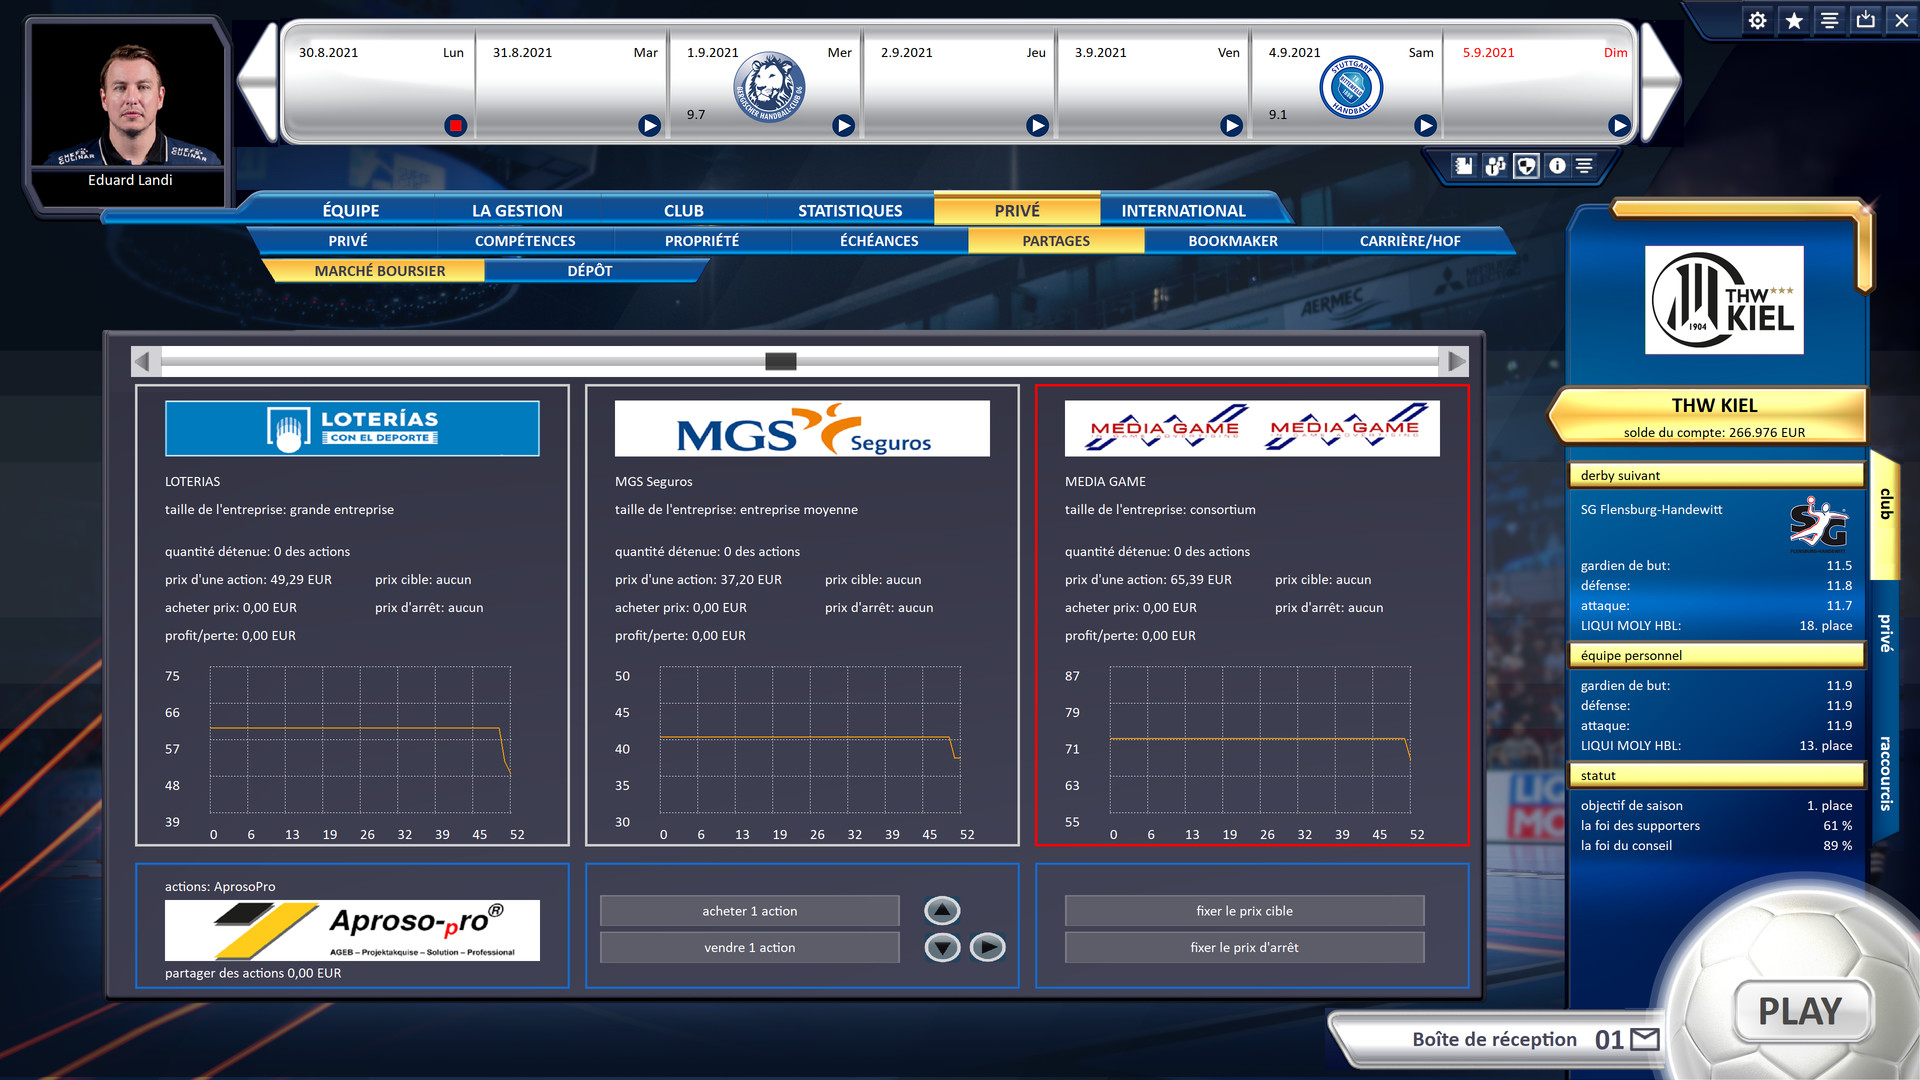Click the acheter 1 action button
The image size is (1920, 1080).
coord(749,911)
